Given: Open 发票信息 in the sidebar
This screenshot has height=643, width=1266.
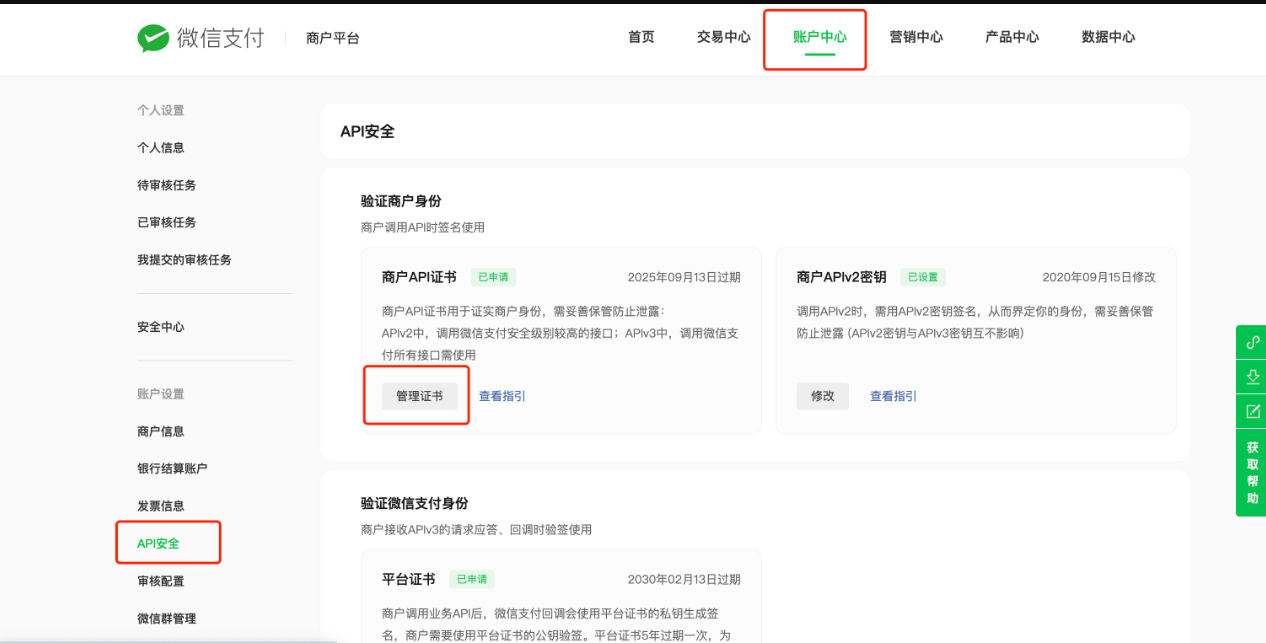Looking at the screenshot, I should click(161, 506).
